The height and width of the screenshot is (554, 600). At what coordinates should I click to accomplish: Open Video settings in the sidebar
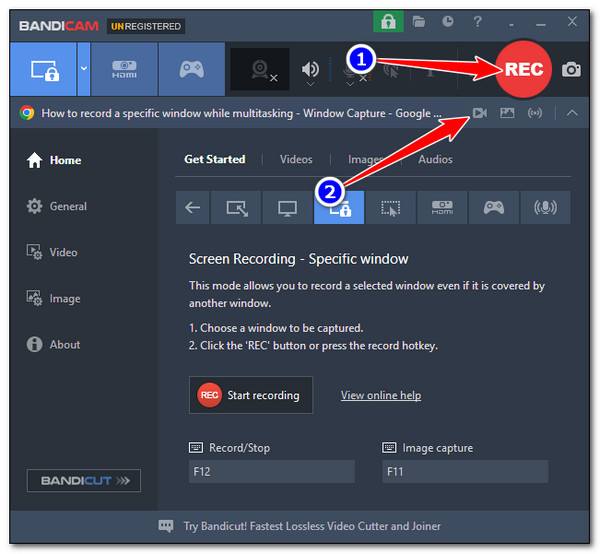(52, 252)
